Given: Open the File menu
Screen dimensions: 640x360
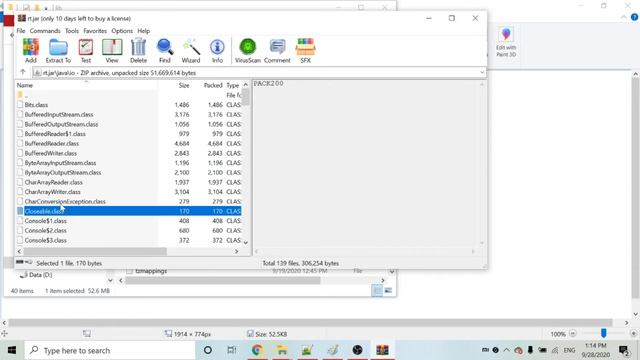Looking at the screenshot, I should click(x=21, y=31).
